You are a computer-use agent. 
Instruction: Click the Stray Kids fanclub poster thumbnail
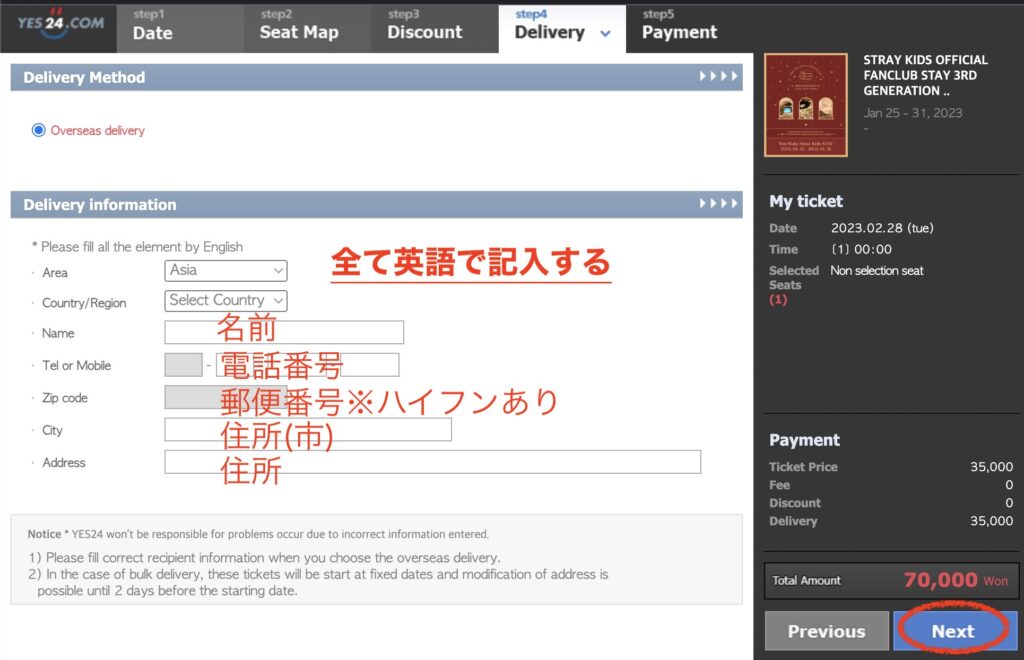pyautogui.click(x=805, y=105)
